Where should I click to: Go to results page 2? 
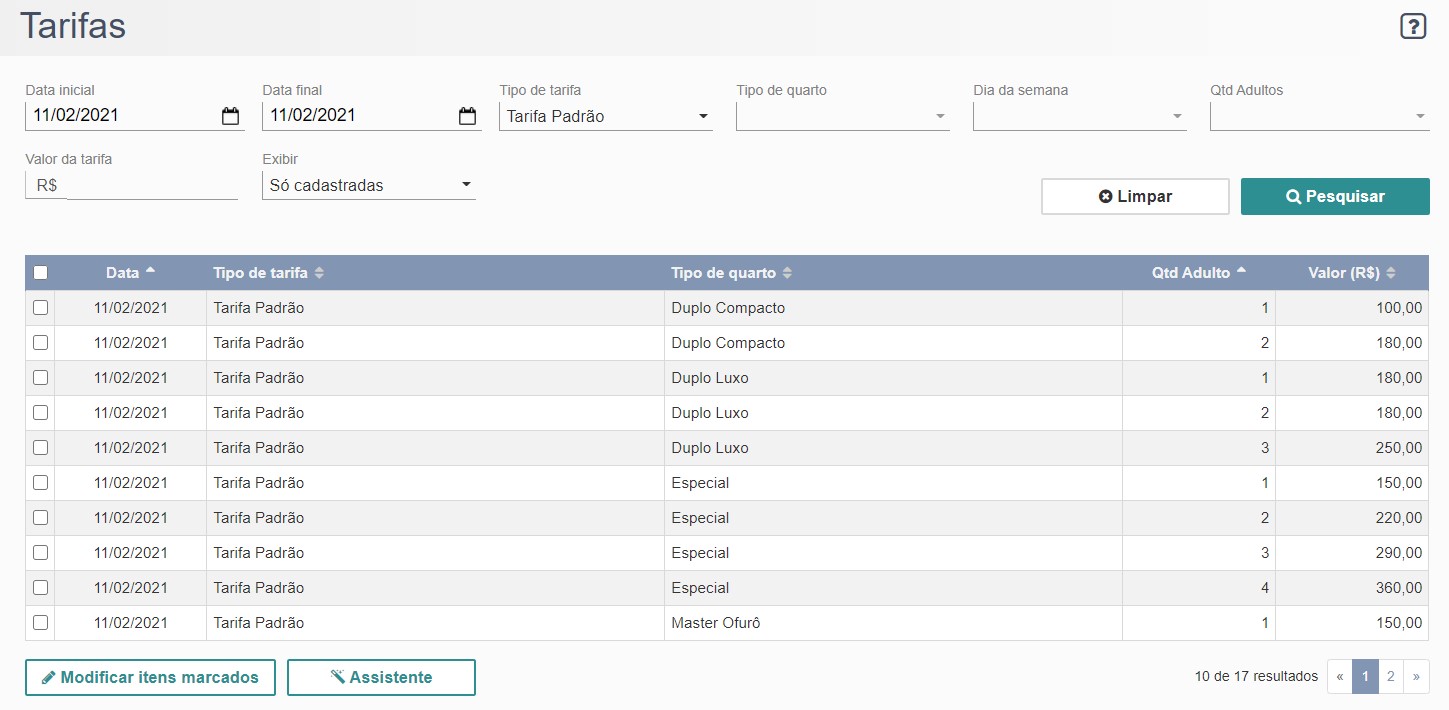1390,677
